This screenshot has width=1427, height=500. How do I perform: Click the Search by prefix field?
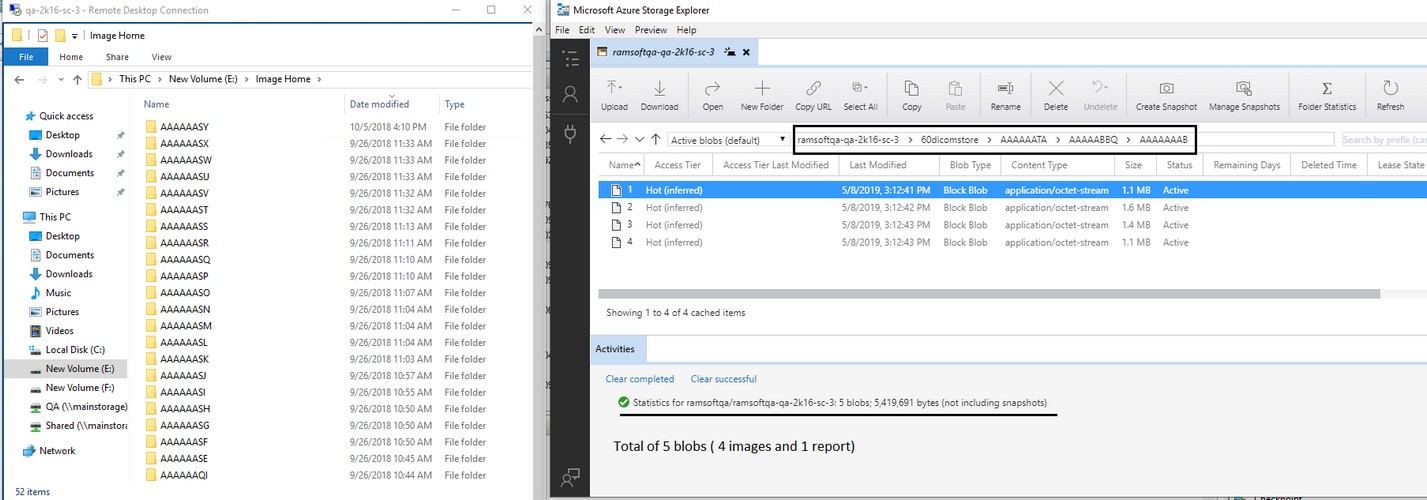click(1382, 140)
